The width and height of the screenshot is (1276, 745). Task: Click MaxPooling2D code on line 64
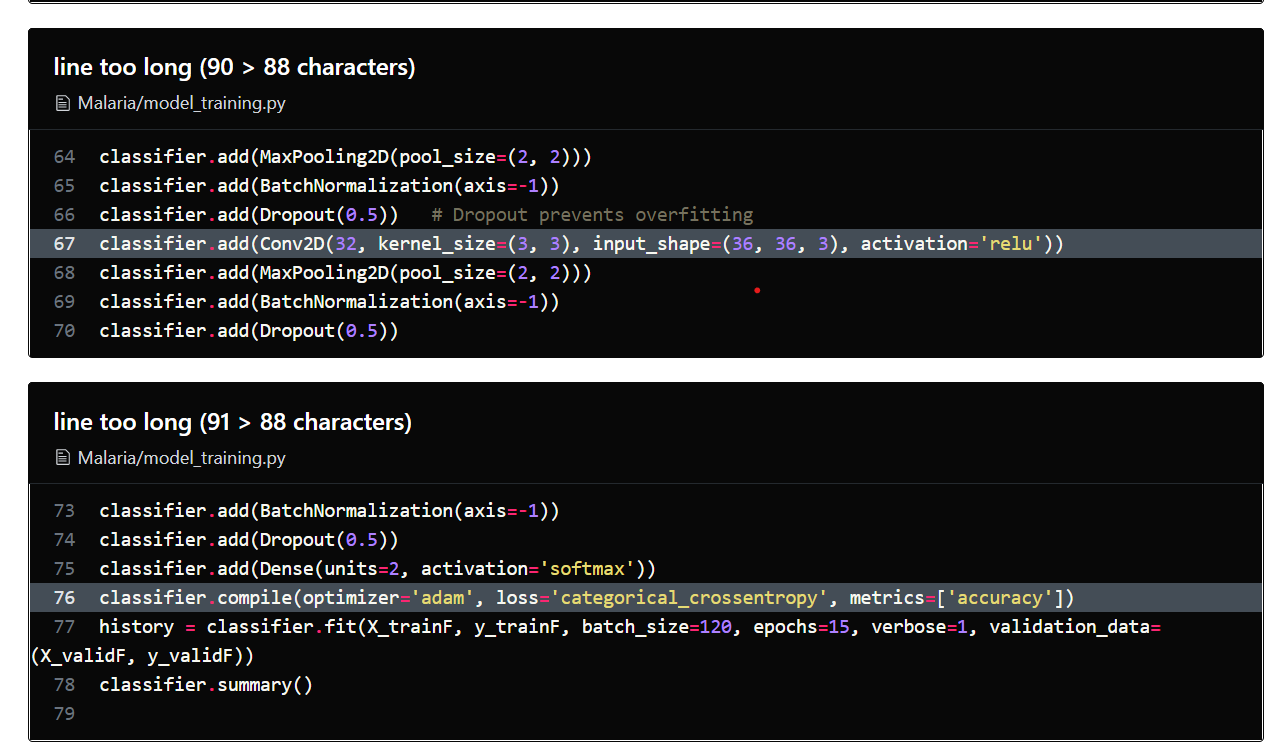point(346,157)
